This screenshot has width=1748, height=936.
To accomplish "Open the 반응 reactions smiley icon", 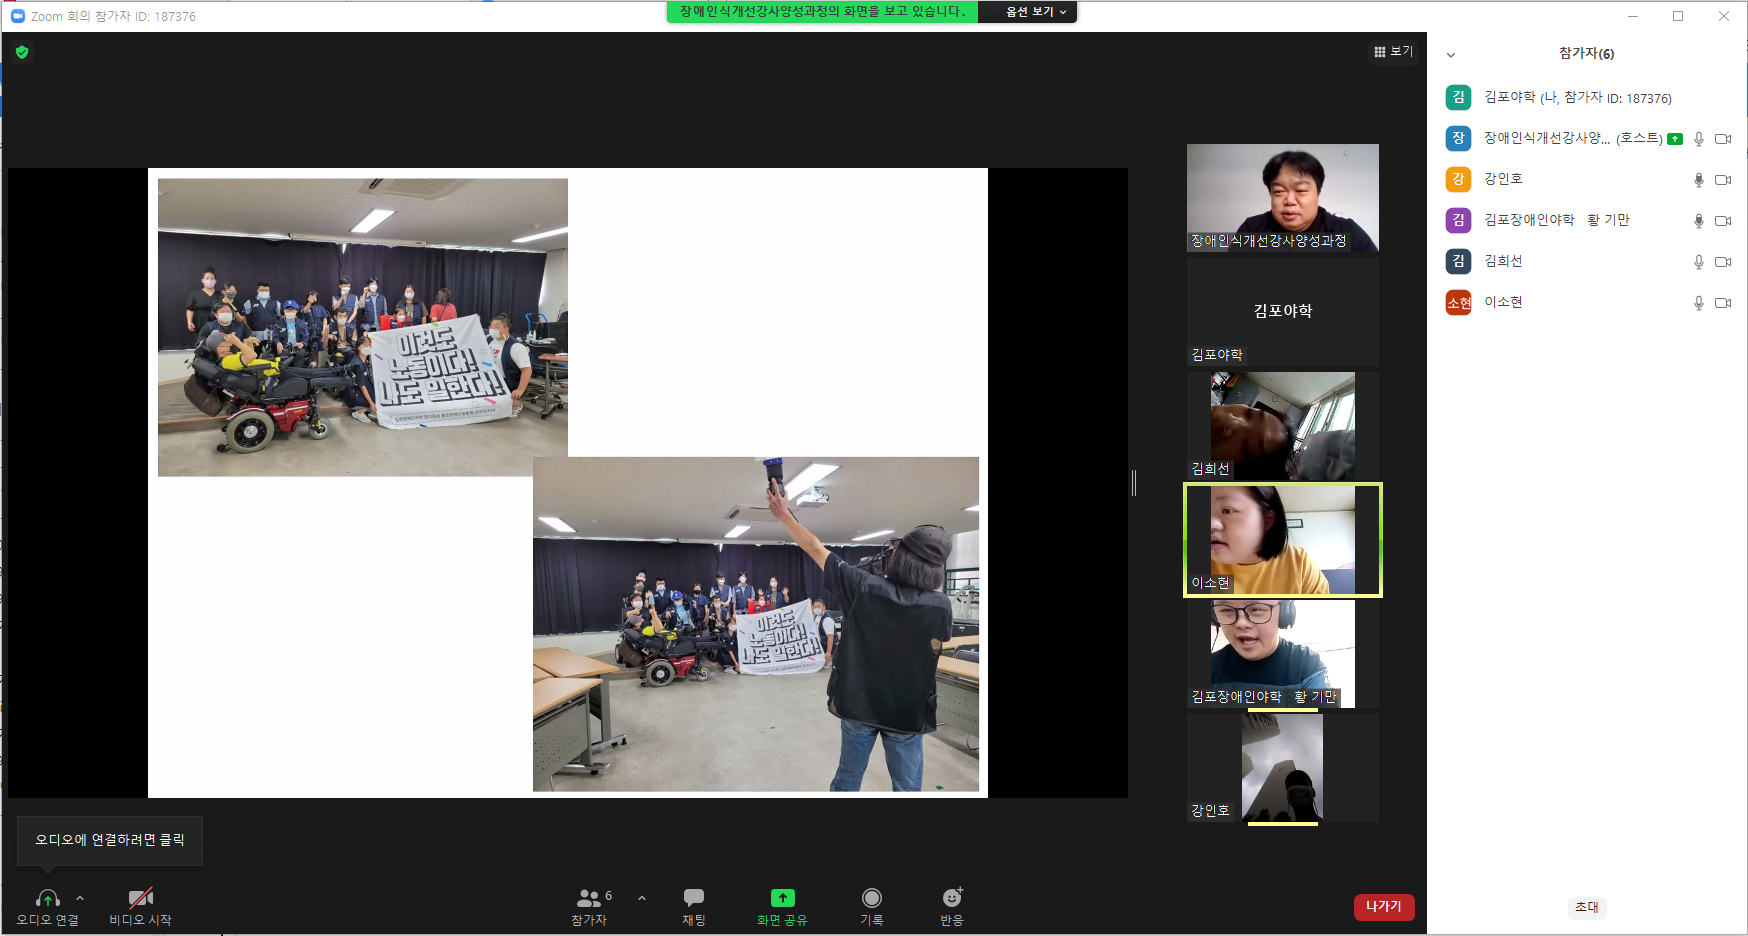I will 952,897.
